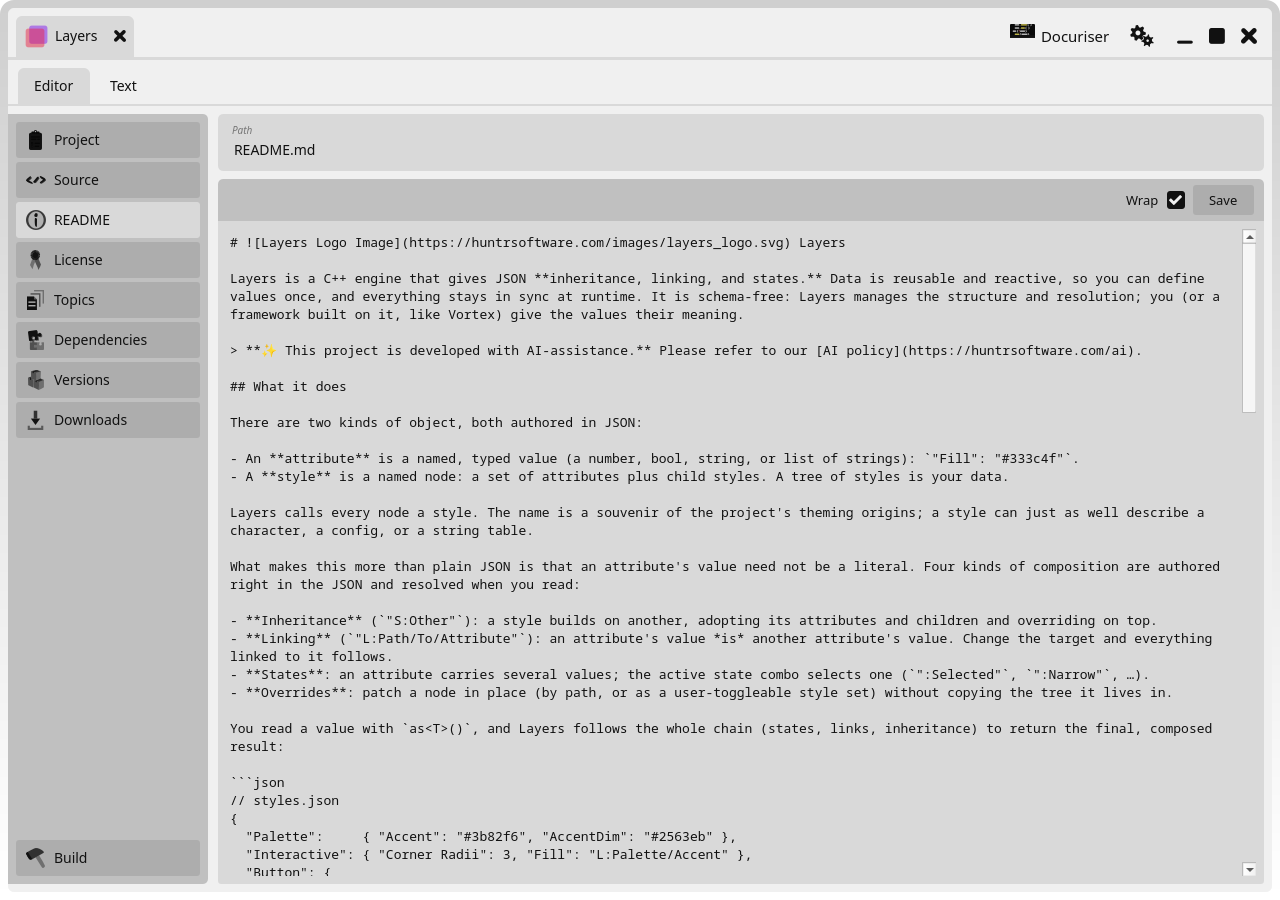Switch to the Editor tab
Viewport: 1280px width, 900px height.
[54, 86]
